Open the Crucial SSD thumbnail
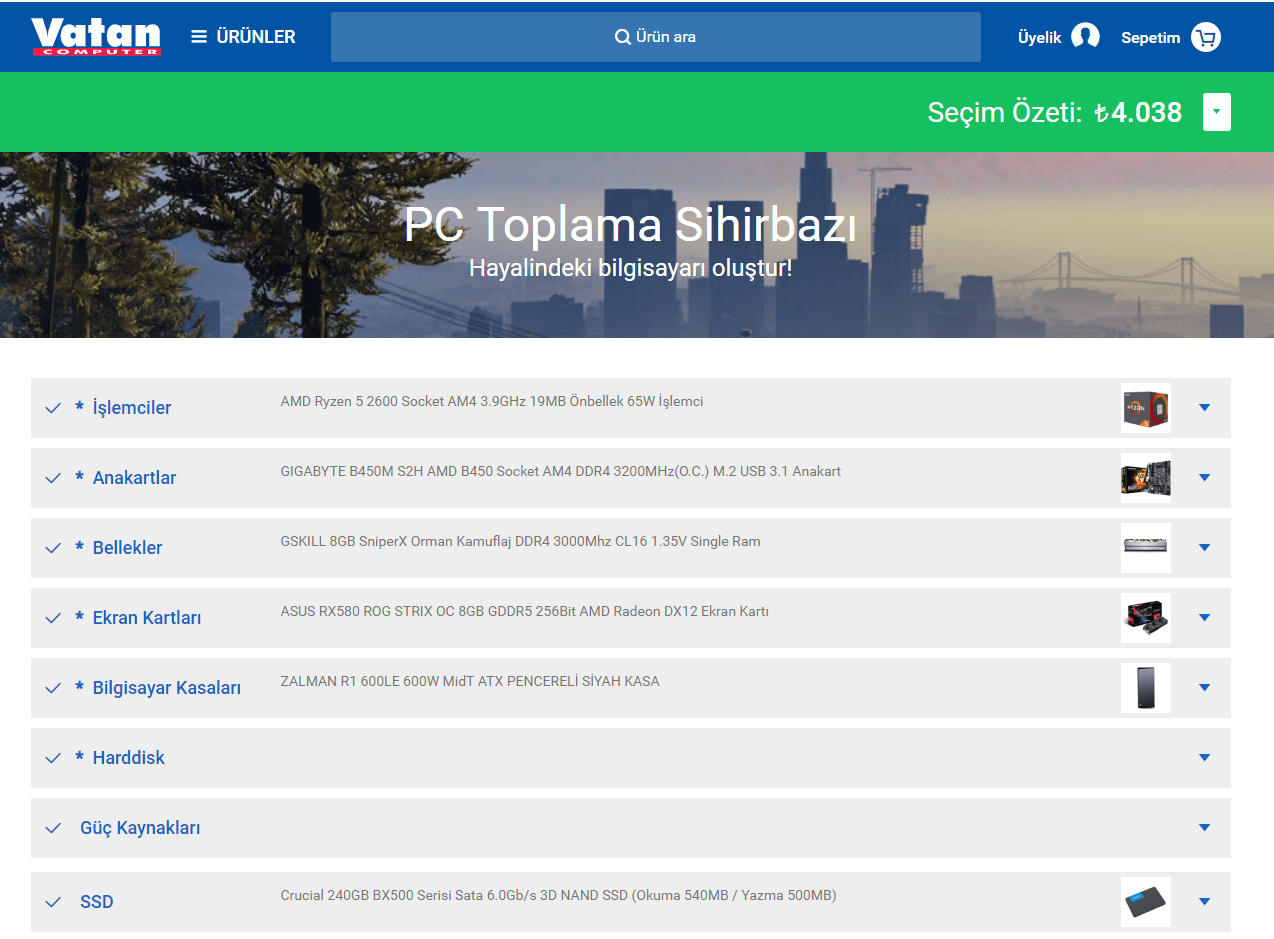The width and height of the screenshot is (1274, 939). pyautogui.click(x=1146, y=901)
